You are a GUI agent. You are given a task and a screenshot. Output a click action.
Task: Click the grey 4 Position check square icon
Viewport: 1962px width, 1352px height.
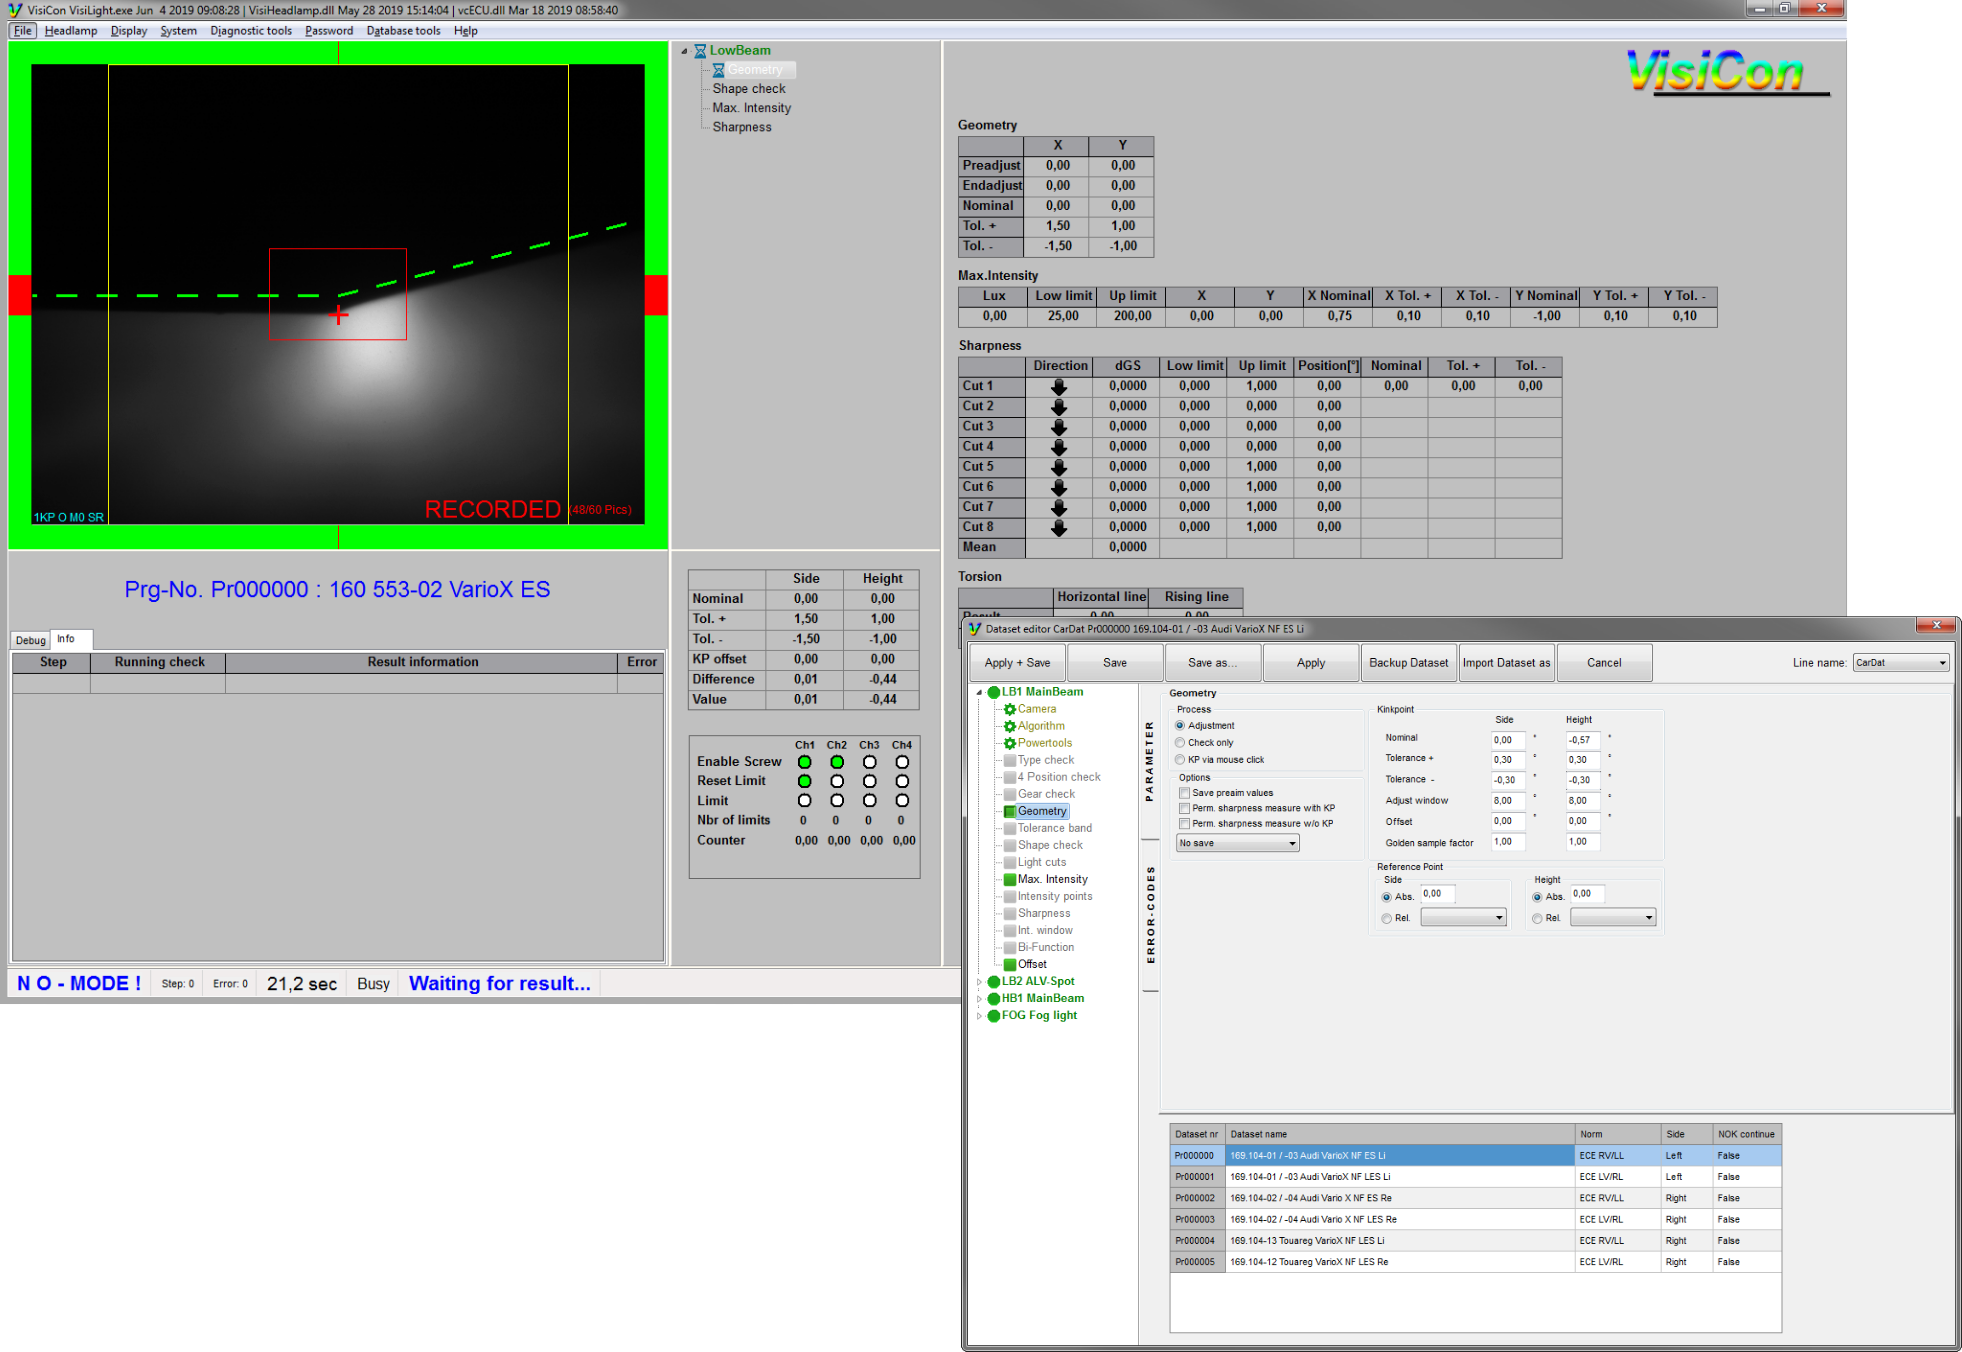tap(1010, 777)
